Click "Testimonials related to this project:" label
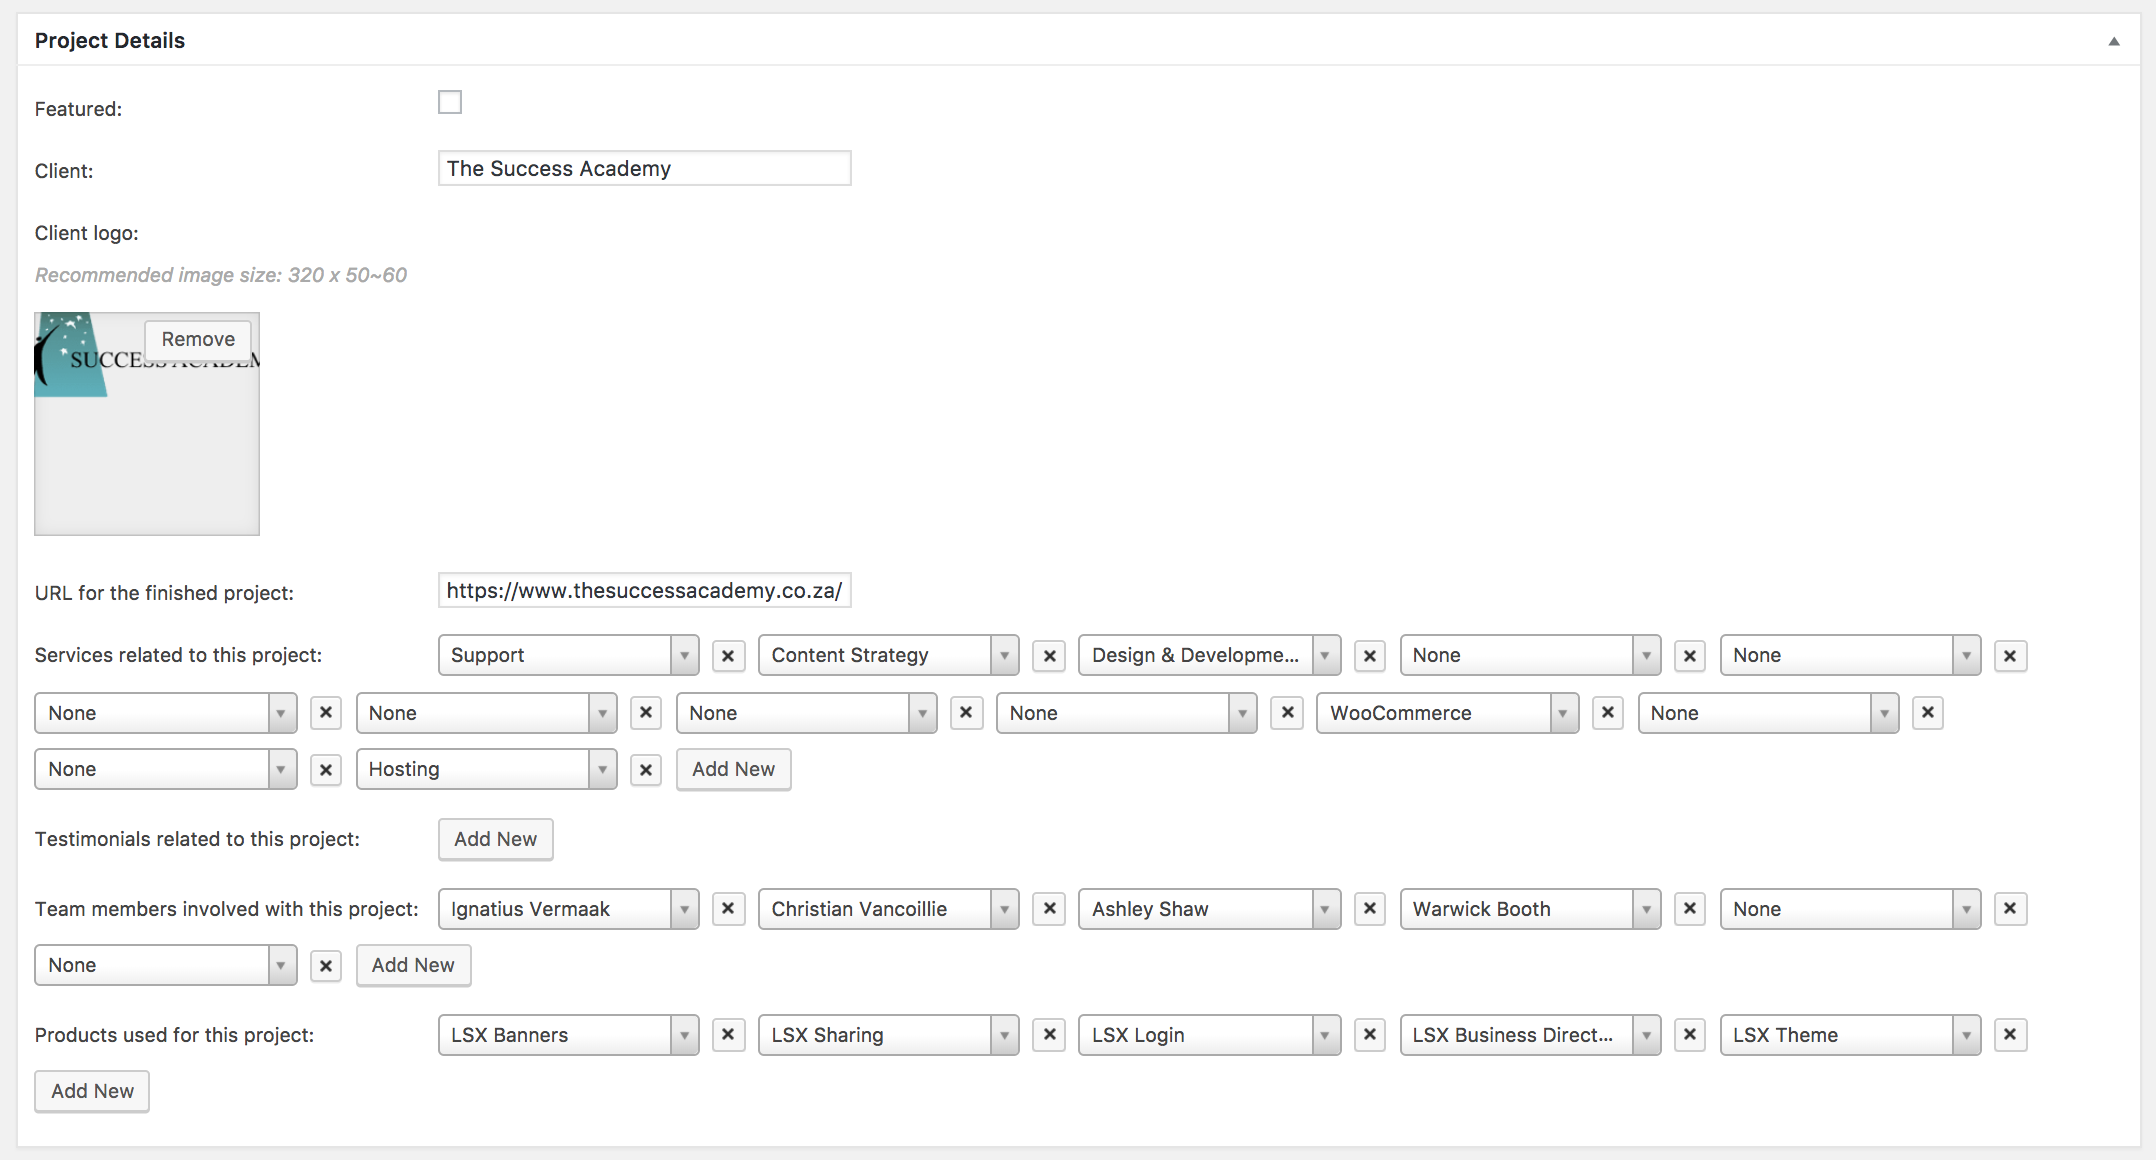 197,839
